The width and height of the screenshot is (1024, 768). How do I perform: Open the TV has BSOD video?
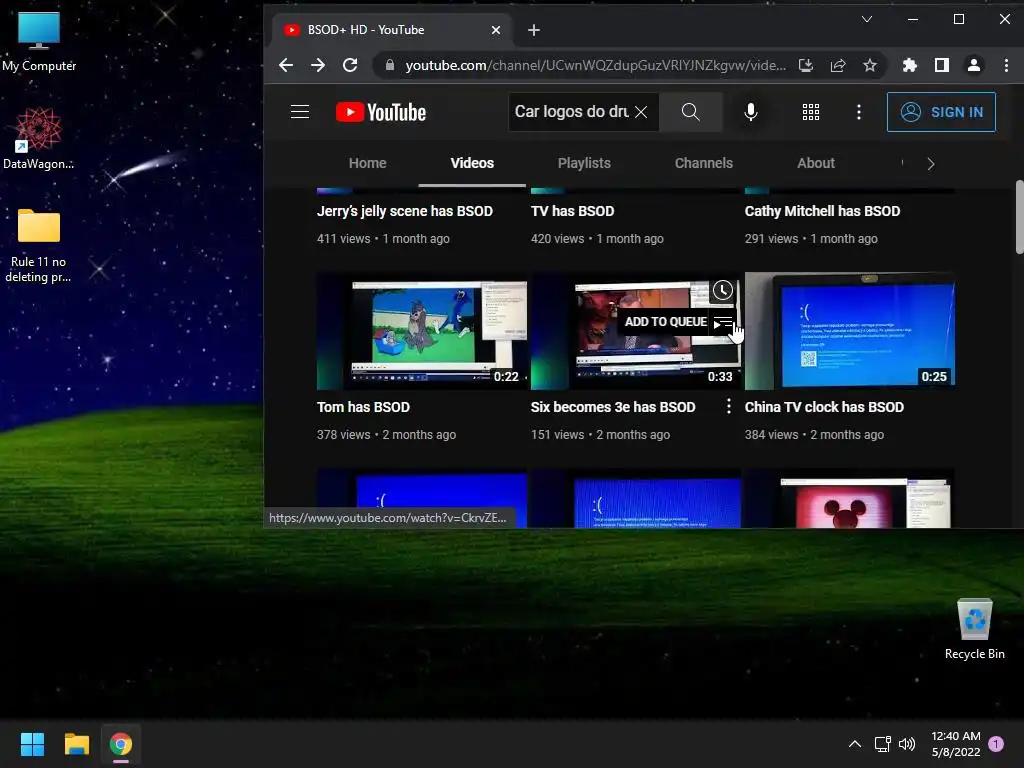(573, 211)
